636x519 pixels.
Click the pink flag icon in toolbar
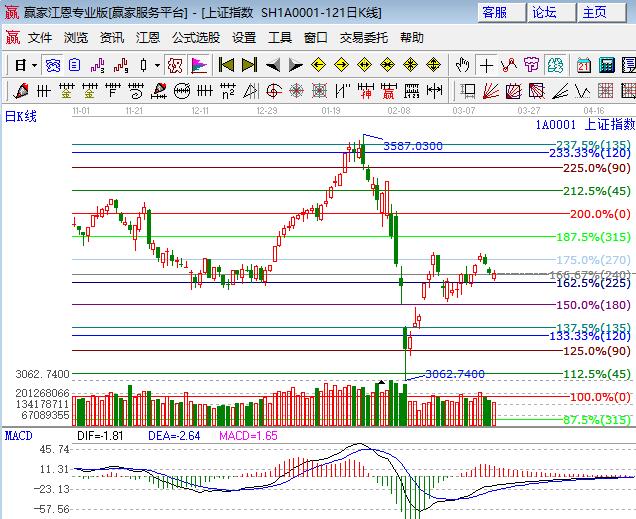[199, 65]
